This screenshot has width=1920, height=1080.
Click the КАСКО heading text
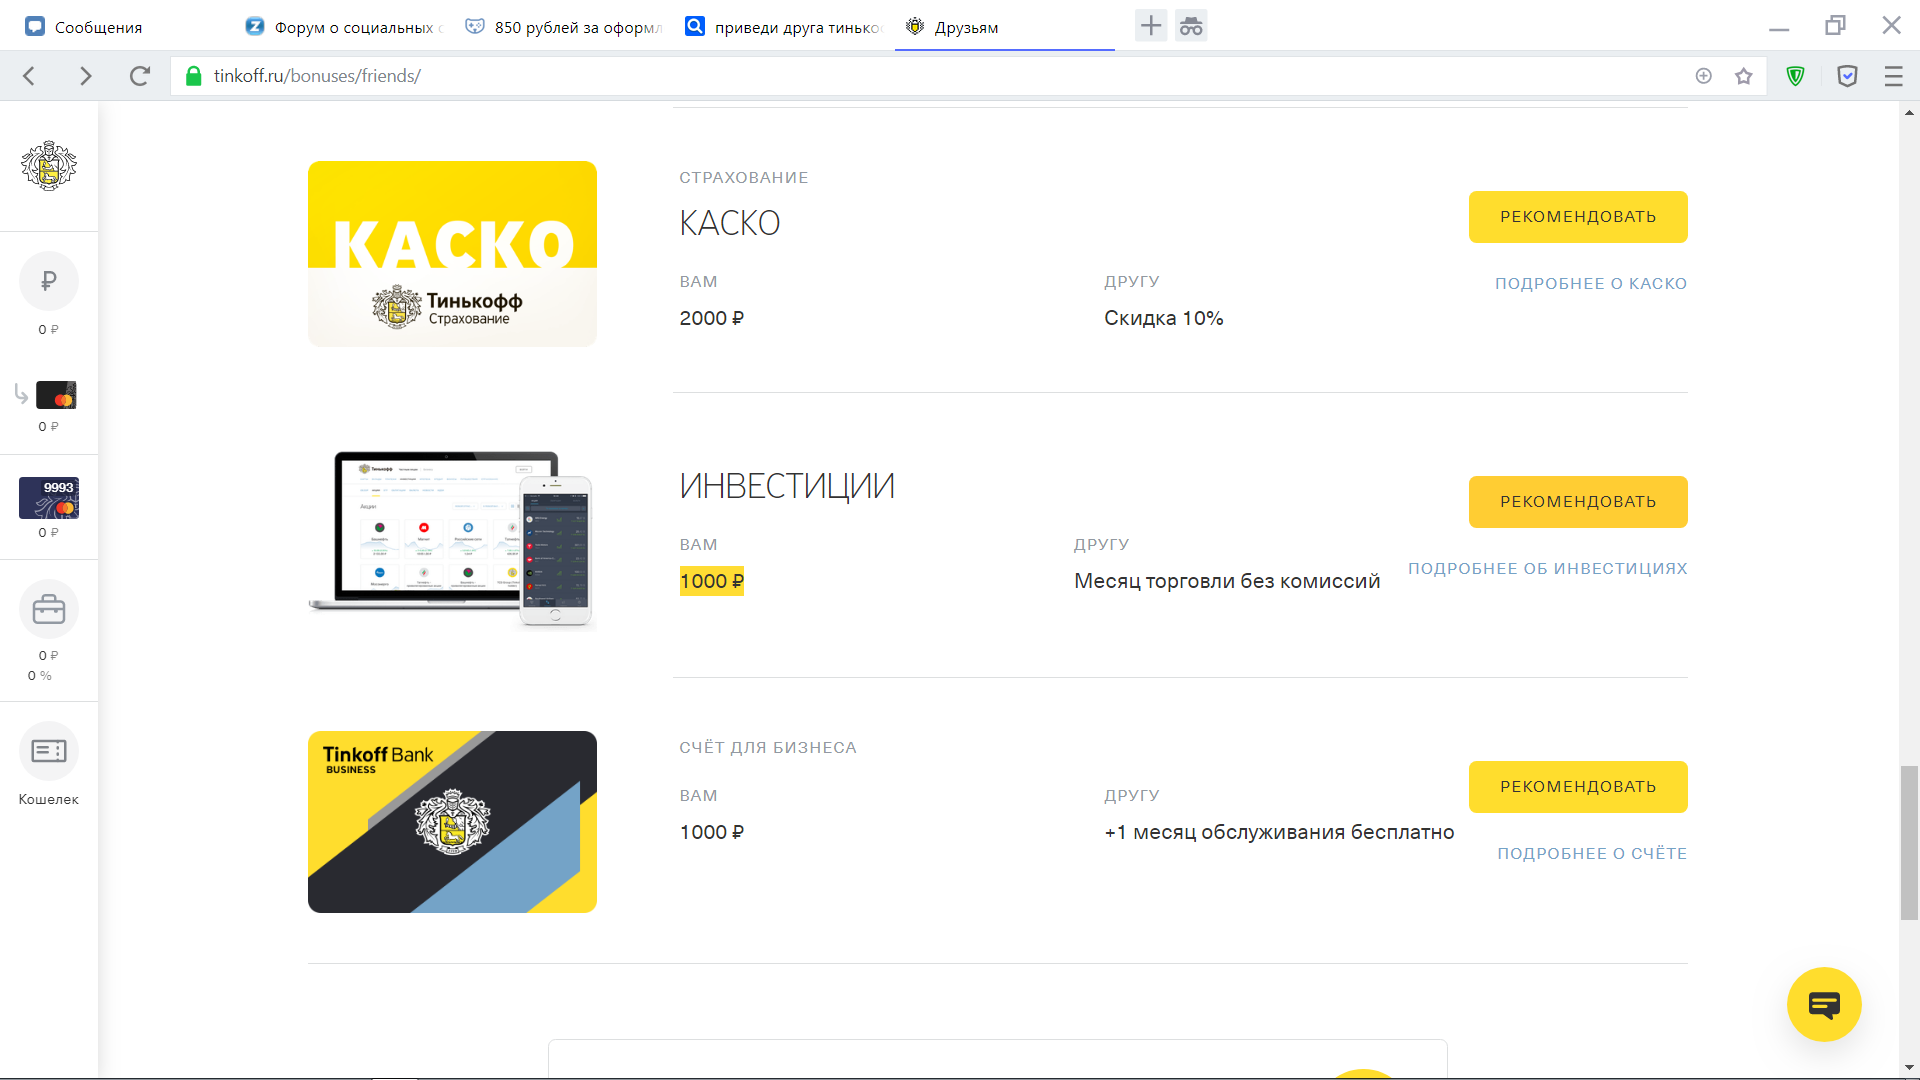point(730,223)
